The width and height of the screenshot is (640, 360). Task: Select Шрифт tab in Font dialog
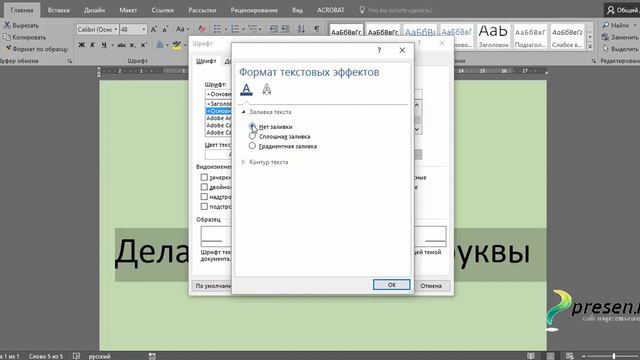[x=206, y=61]
